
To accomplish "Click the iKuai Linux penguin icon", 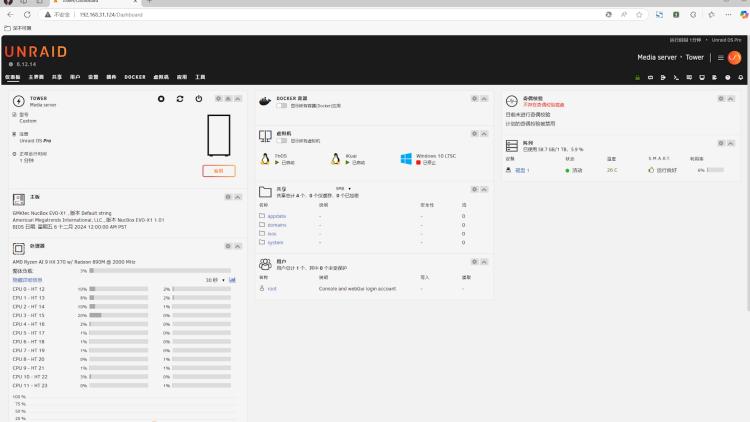I will pos(335,159).
